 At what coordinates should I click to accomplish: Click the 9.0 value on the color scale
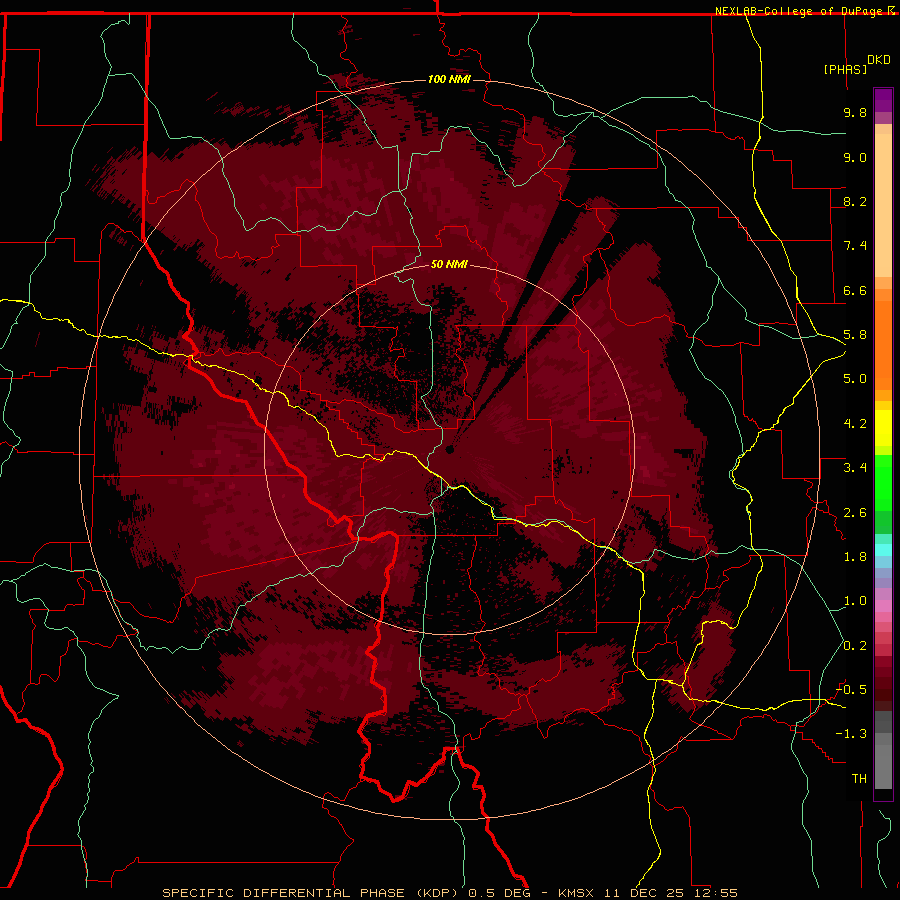[x=855, y=157]
